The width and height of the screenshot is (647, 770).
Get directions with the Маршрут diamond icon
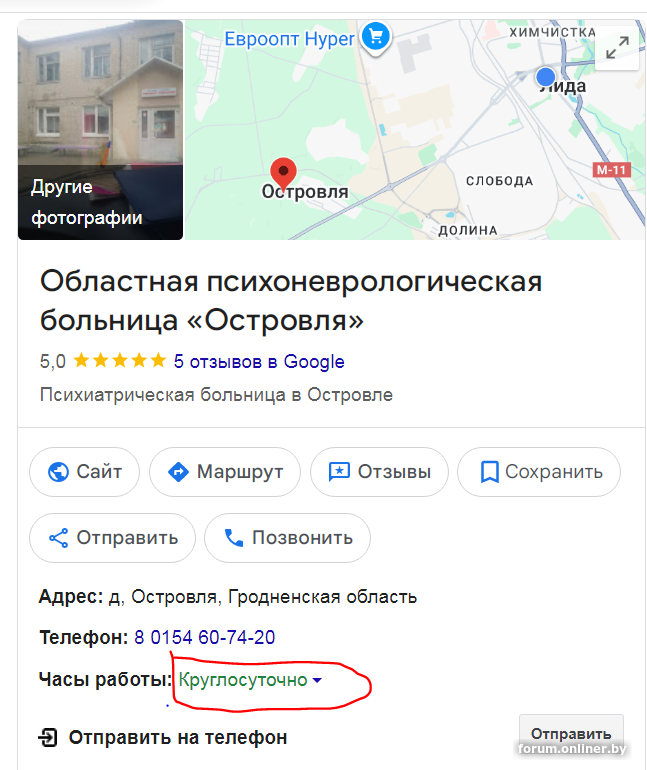(178, 472)
